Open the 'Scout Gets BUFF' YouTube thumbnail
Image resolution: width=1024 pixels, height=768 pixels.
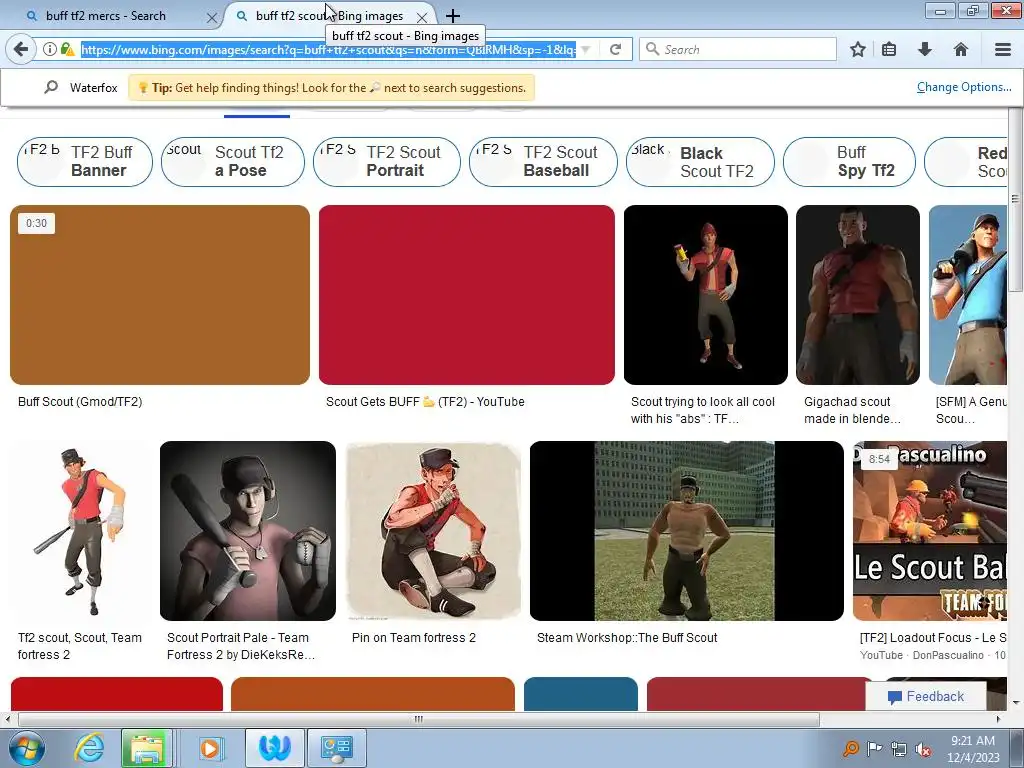pos(466,295)
